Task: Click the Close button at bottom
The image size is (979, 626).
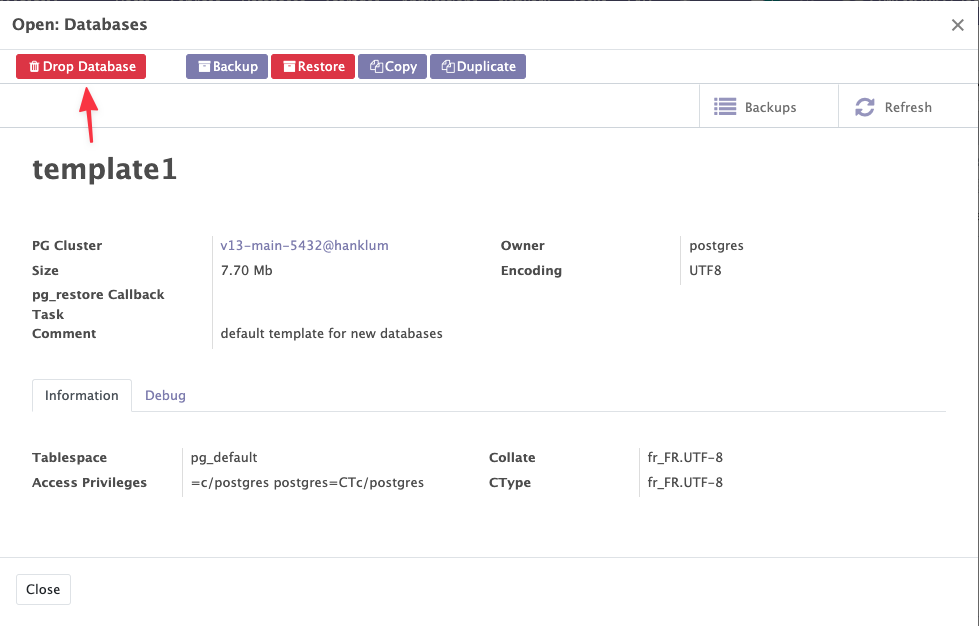Action: coord(43,589)
